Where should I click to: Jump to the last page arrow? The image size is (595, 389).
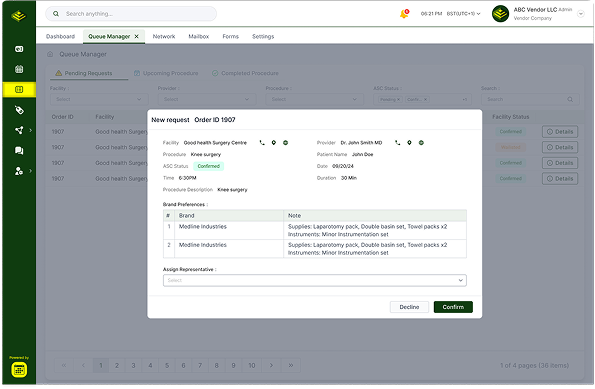coord(291,365)
